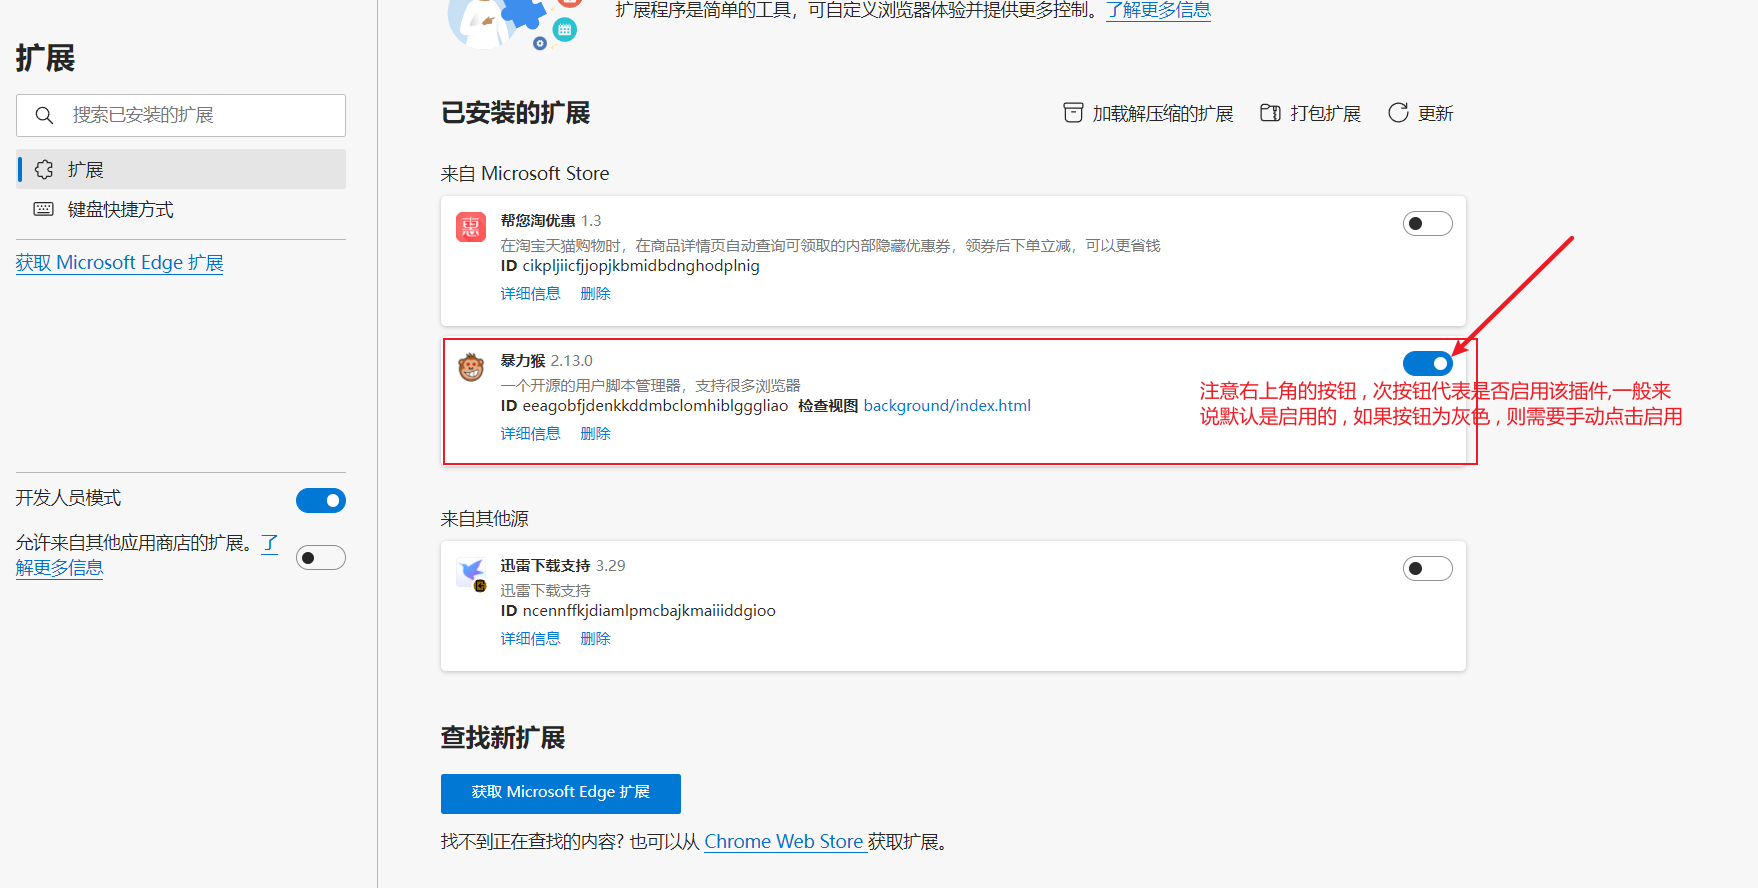Click the search magnifier icon
Screen dimensions: 1758x888
click(44, 115)
